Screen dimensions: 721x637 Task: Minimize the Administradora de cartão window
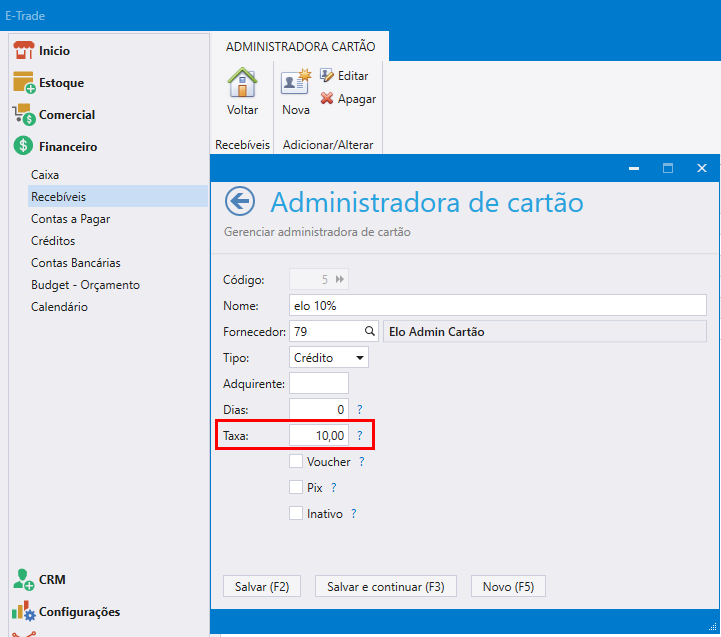(634, 168)
